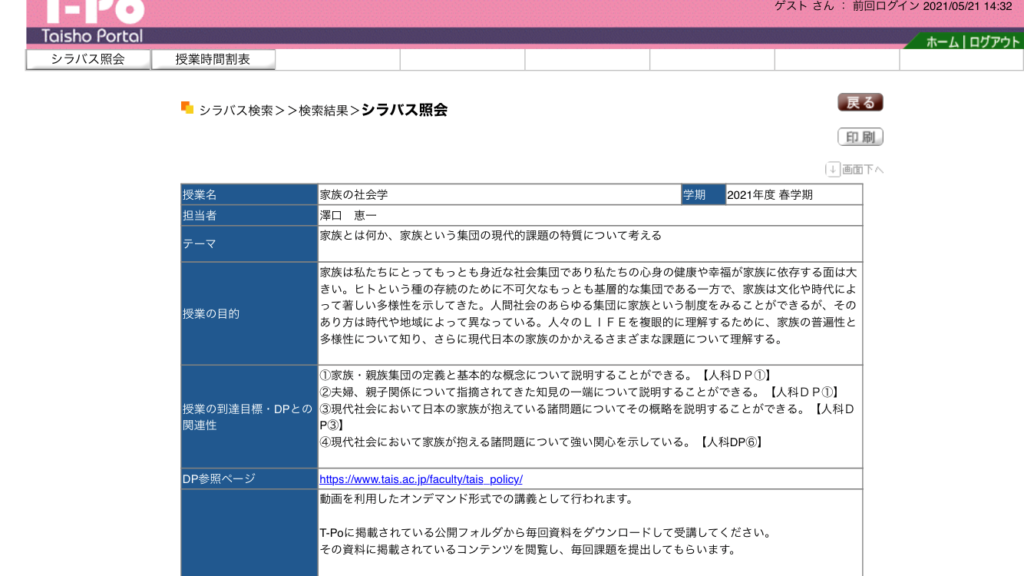Click シラバス検索 in the breadcrumb
The width and height of the screenshot is (1024, 576).
click(x=236, y=110)
